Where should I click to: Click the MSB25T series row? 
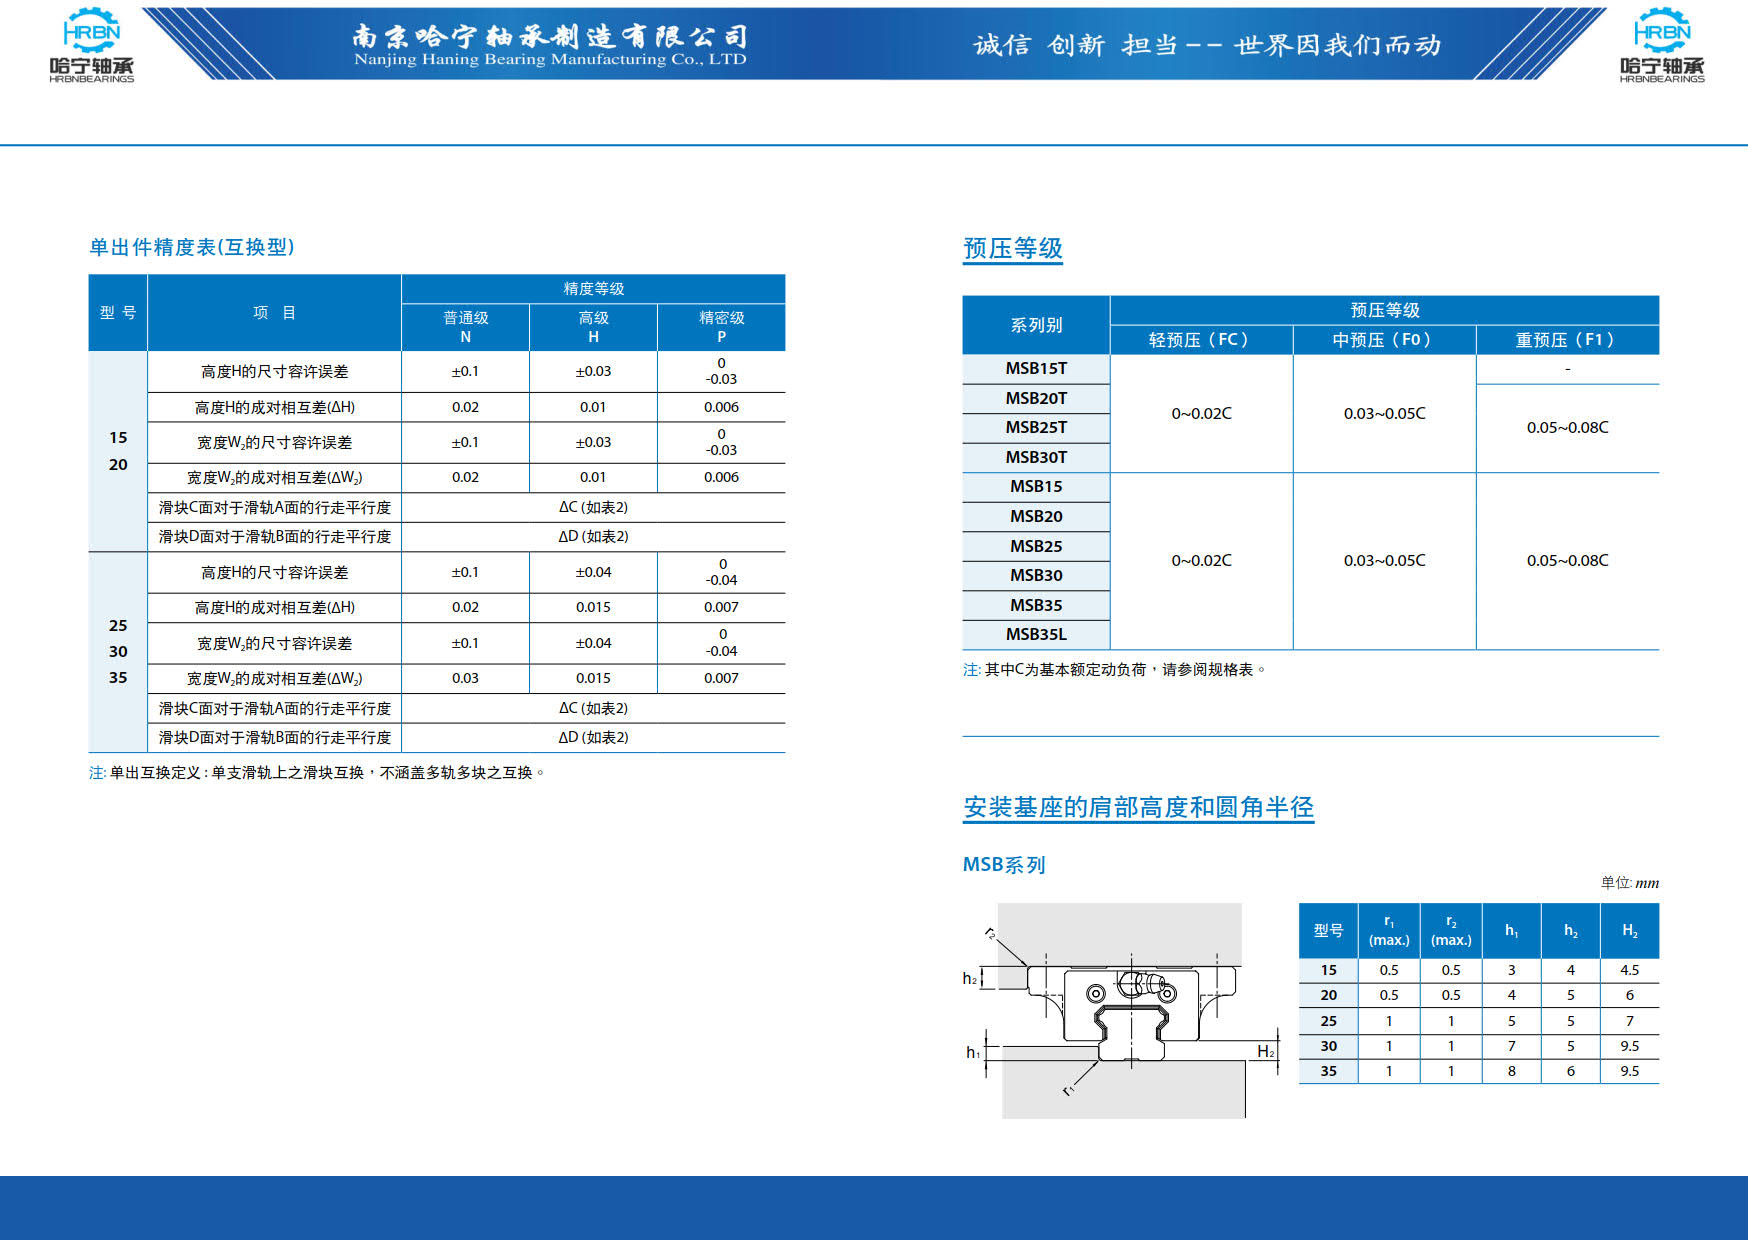pyautogui.click(x=1036, y=428)
